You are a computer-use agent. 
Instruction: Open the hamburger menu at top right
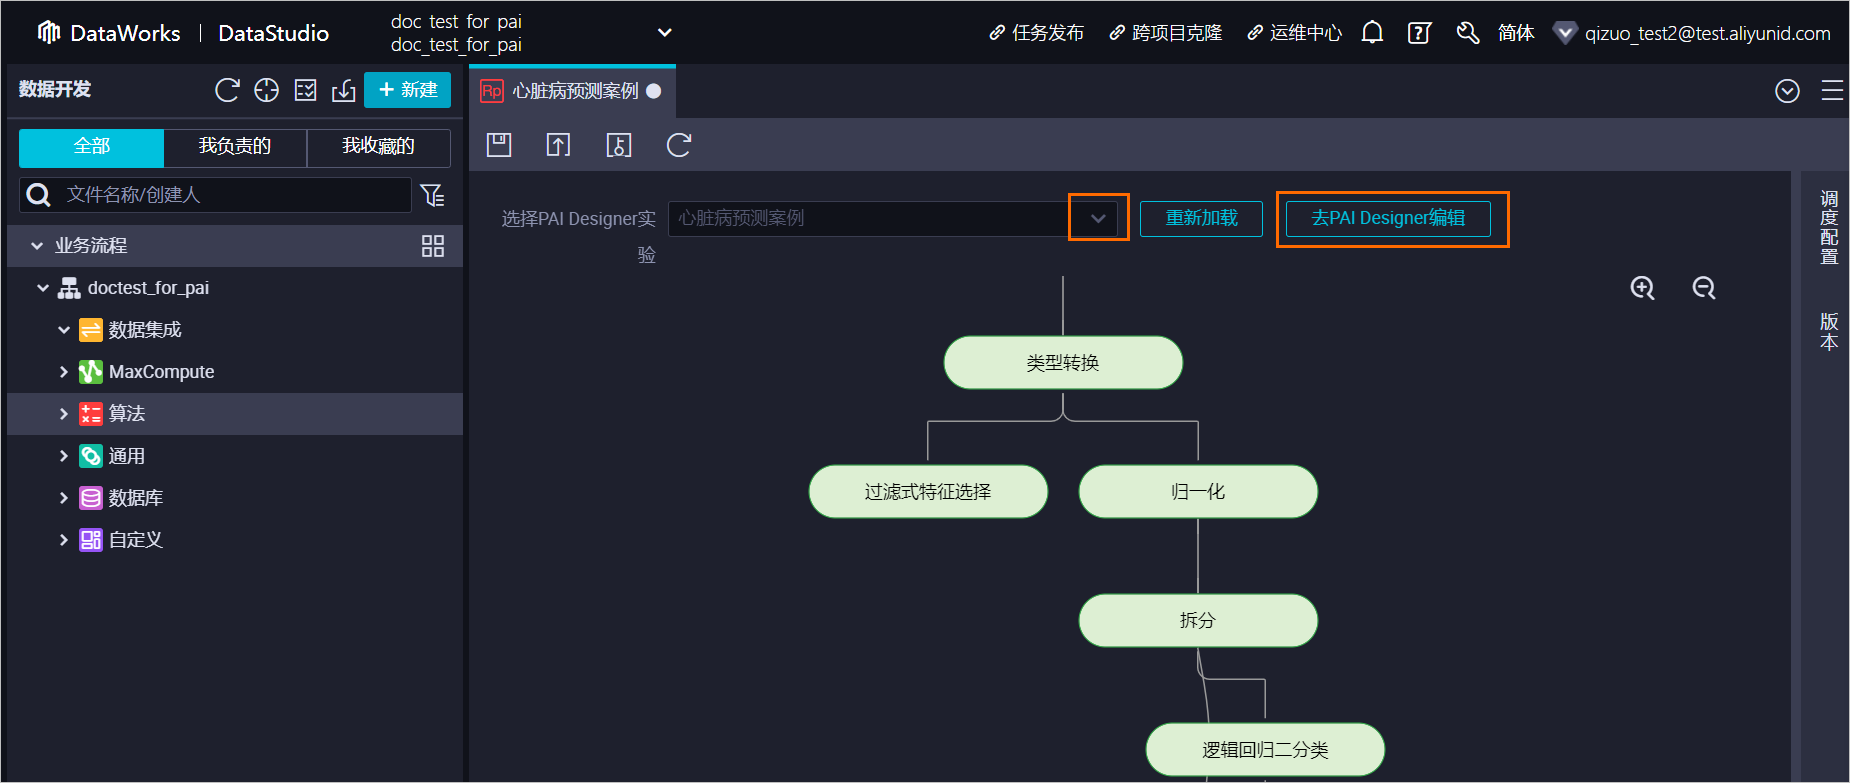point(1832,90)
